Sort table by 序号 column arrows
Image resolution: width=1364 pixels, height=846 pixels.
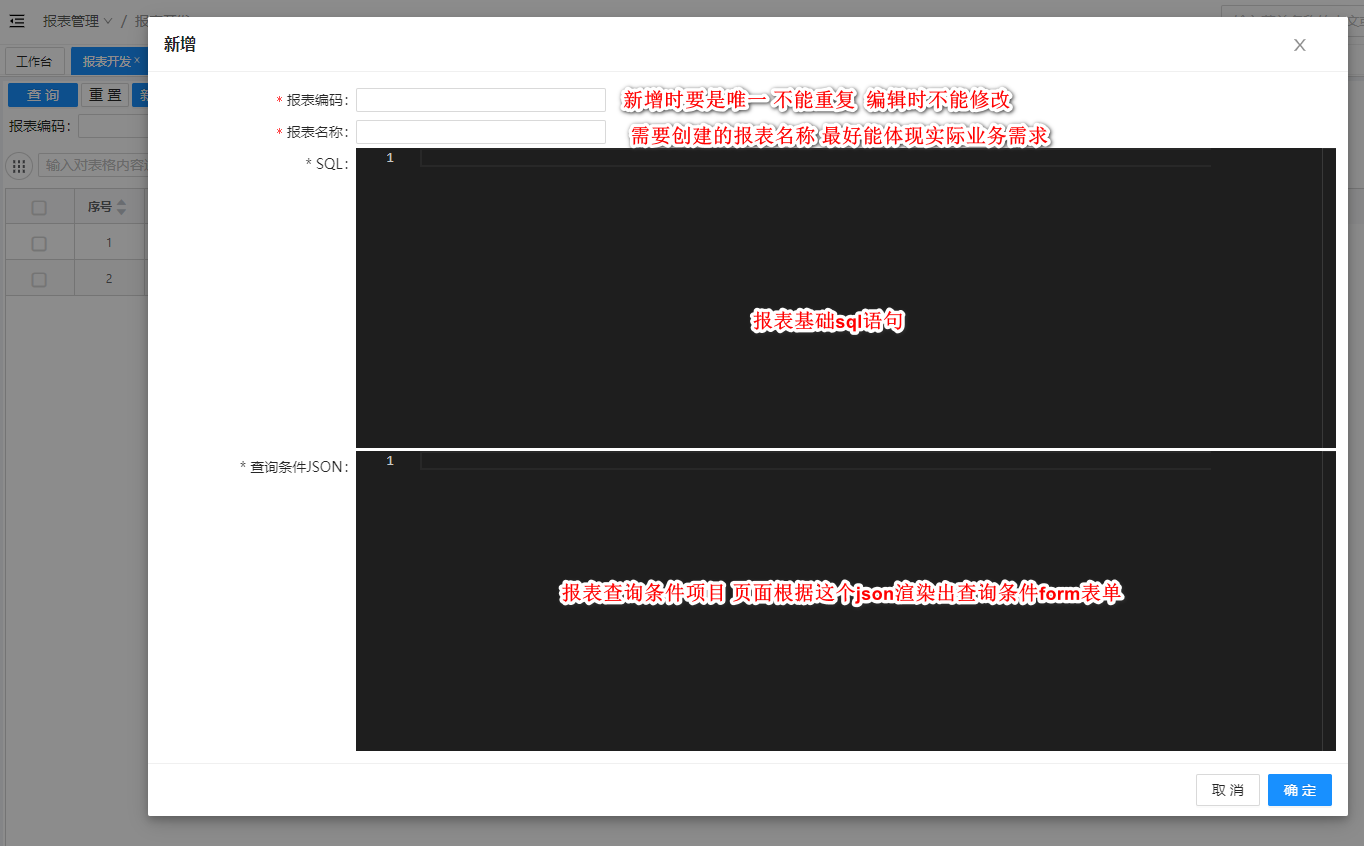(x=122, y=207)
